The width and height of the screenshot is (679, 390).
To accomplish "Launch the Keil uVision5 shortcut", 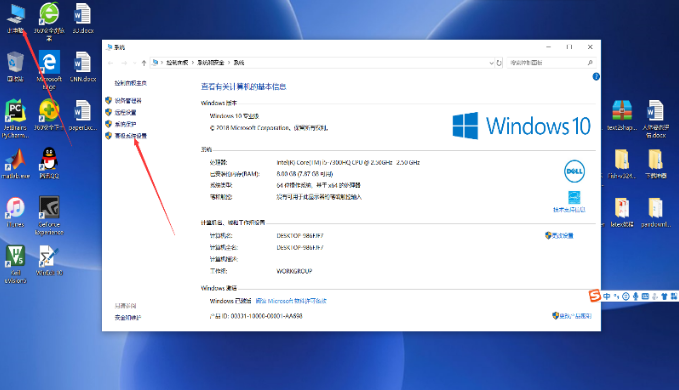I will pos(15,264).
